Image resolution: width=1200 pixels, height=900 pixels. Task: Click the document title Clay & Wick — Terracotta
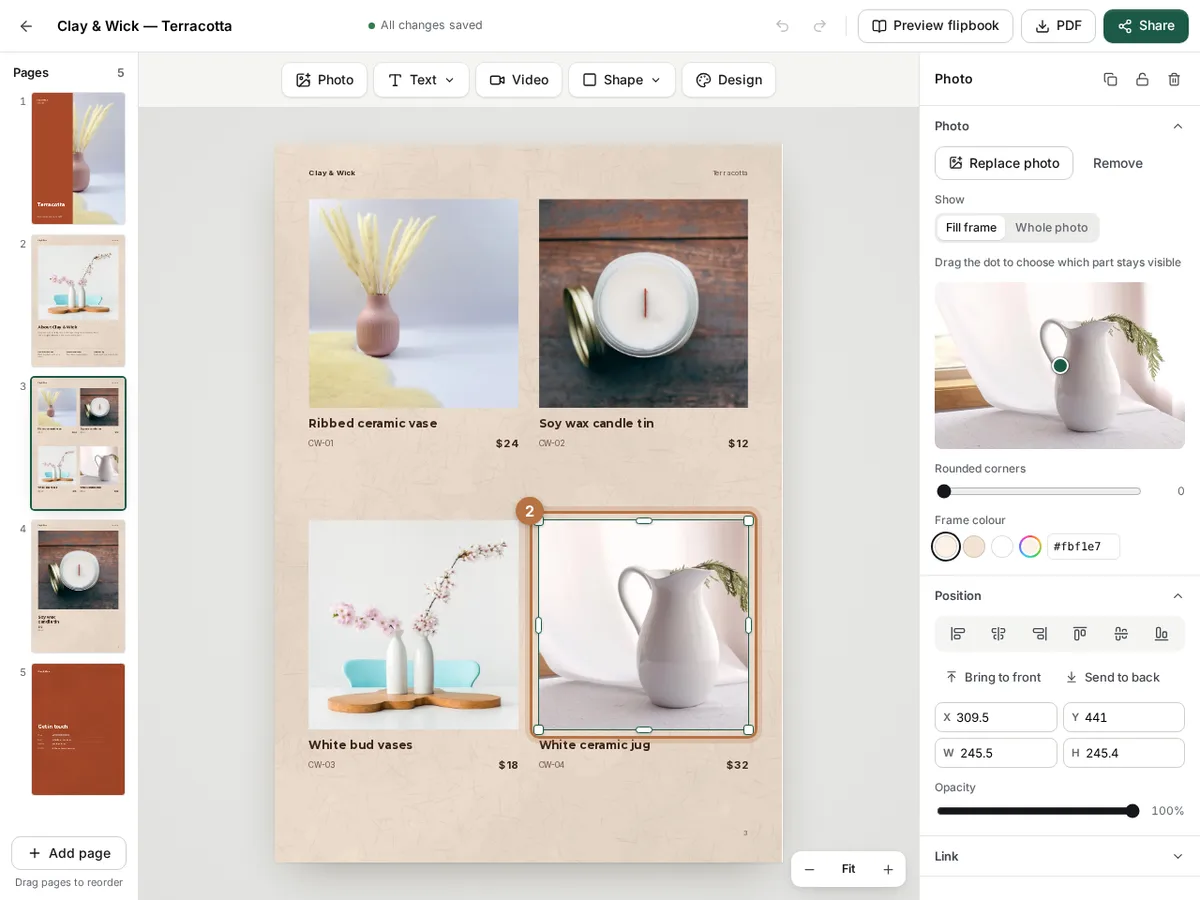(x=144, y=26)
